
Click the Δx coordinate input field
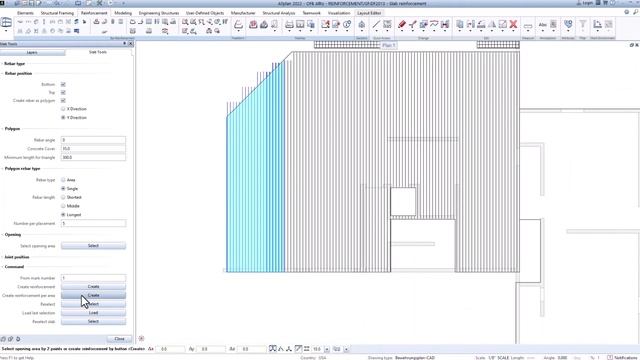click(170, 349)
